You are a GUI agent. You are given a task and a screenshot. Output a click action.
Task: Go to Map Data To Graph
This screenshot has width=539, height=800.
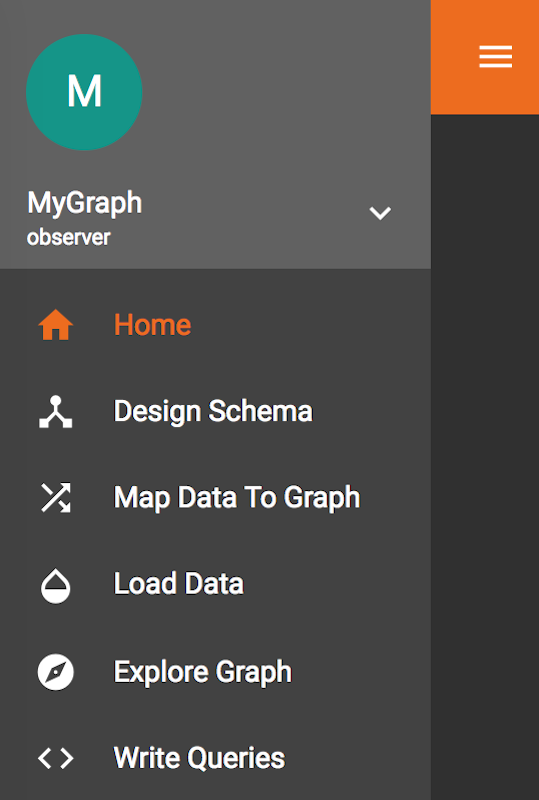click(215, 497)
